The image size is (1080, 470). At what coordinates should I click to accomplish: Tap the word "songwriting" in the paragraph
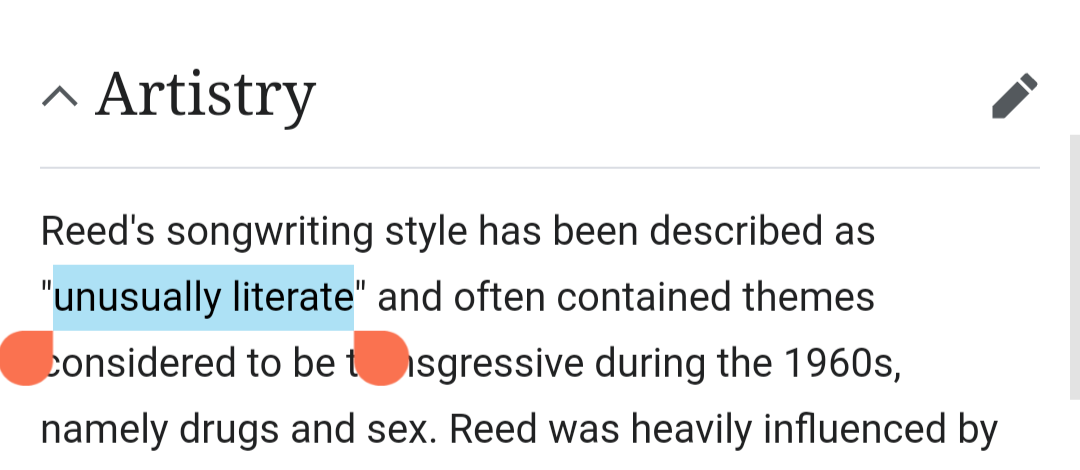269,231
